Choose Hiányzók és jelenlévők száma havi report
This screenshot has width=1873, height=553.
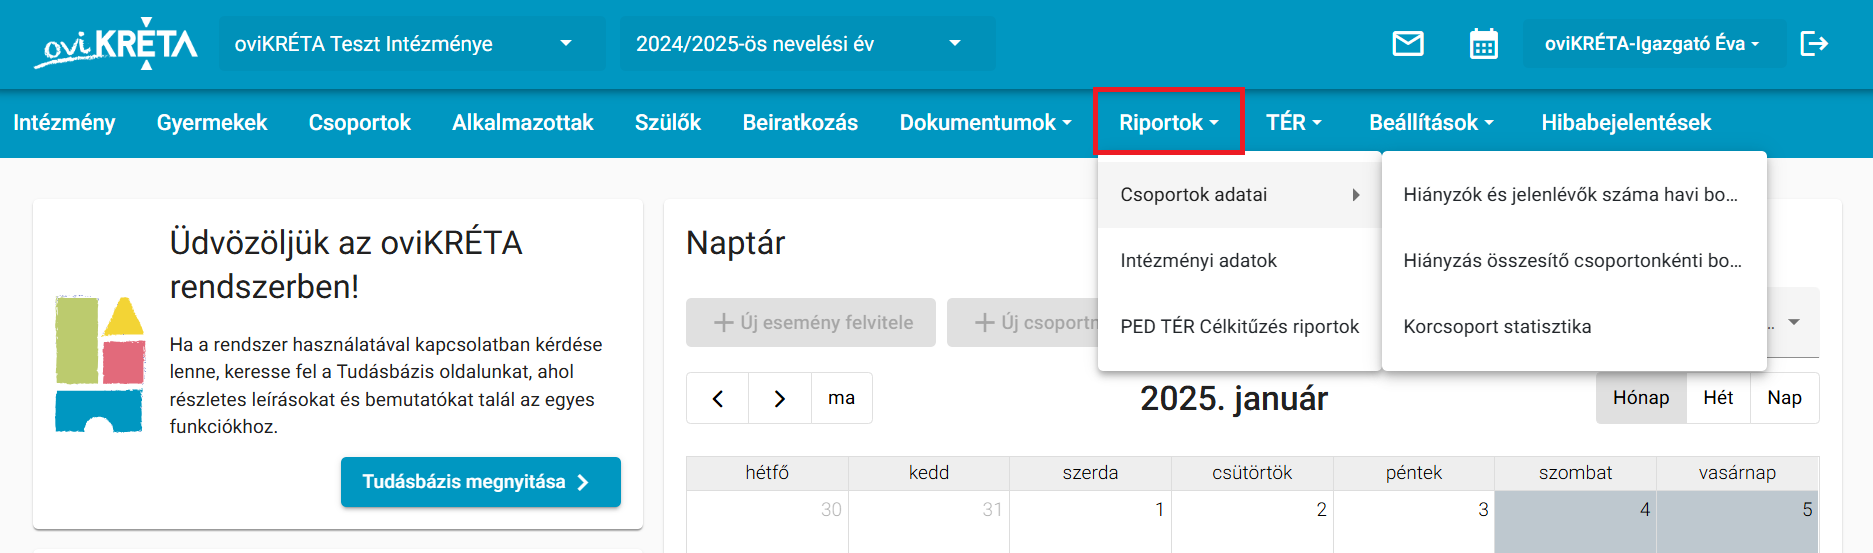[1574, 195]
